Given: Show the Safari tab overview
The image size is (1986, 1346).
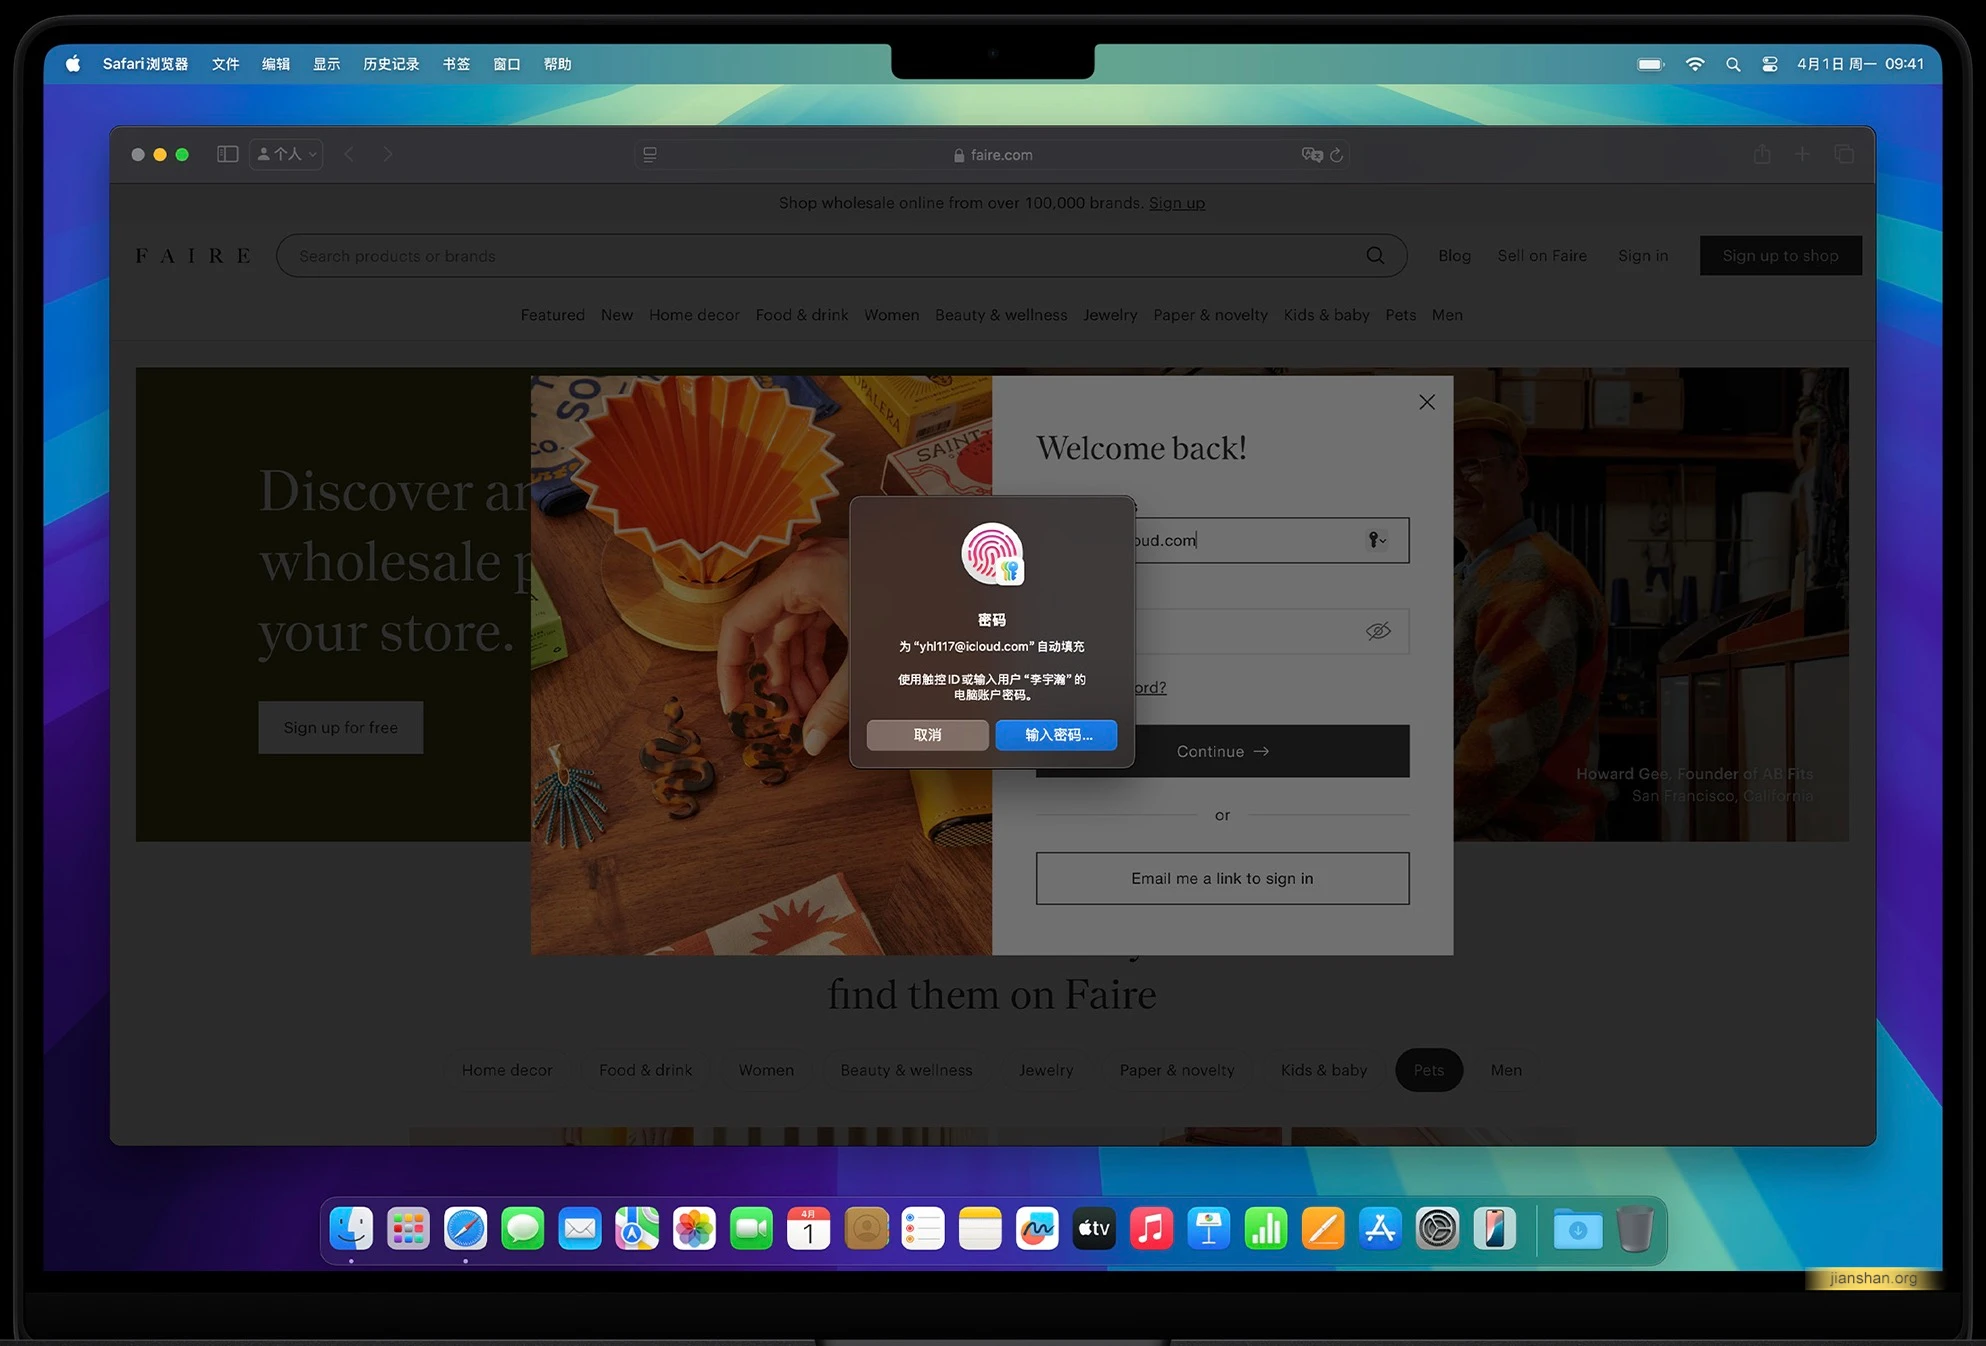Looking at the screenshot, I should coord(1844,154).
